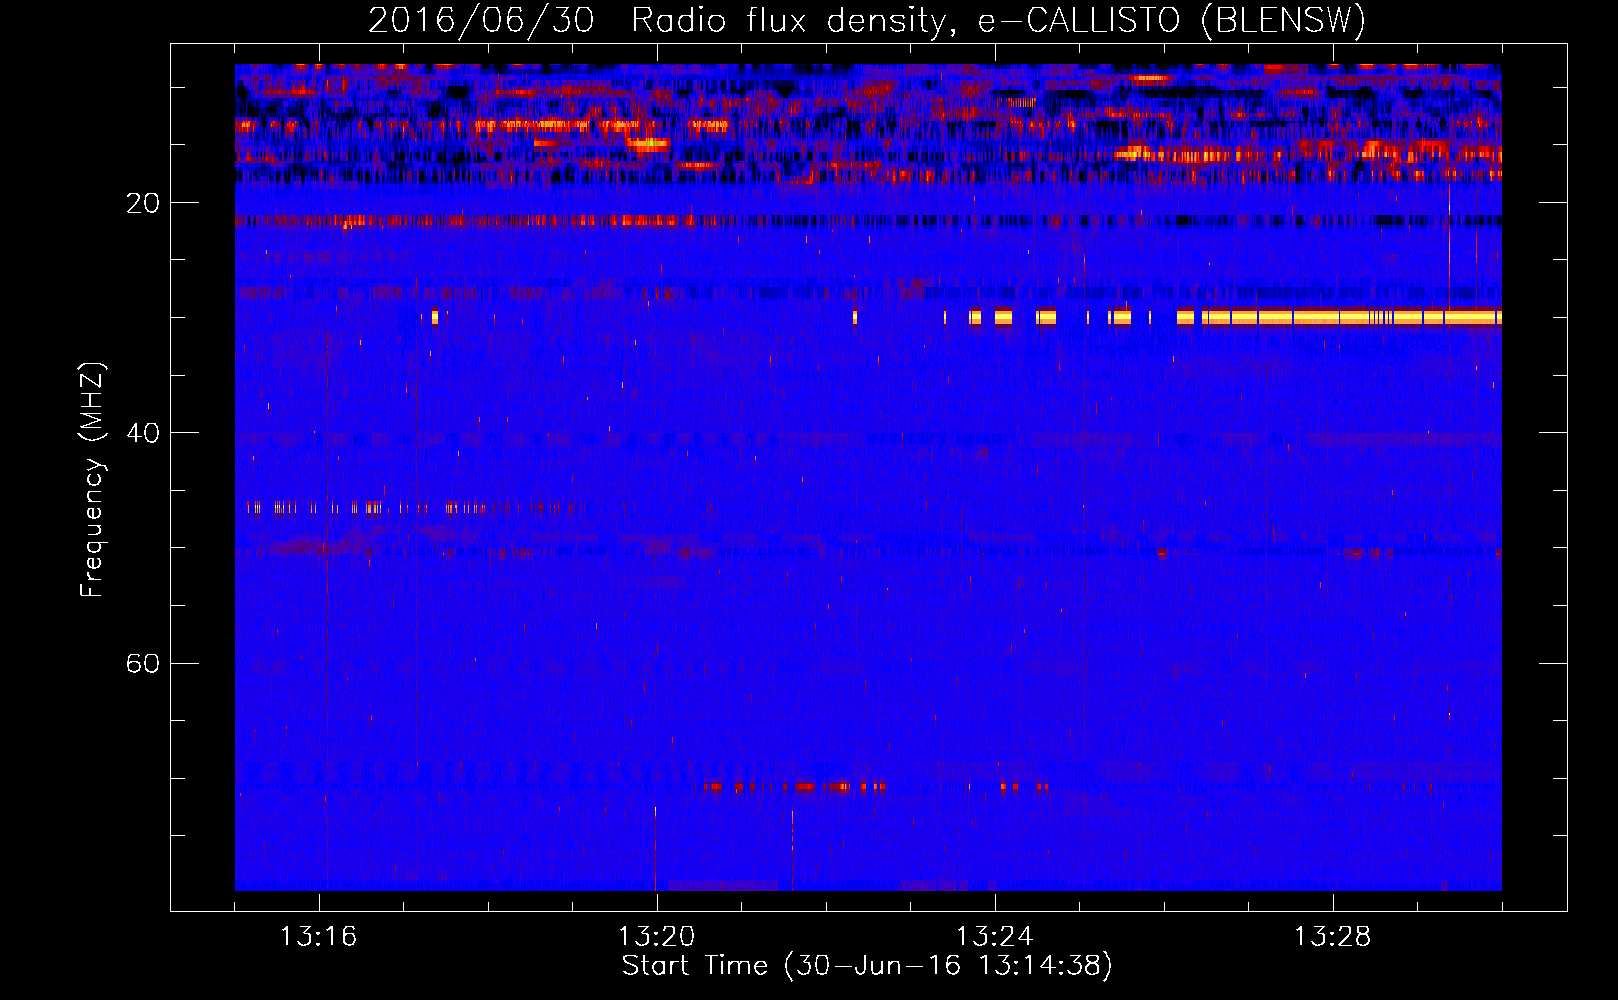Click the "Frequency (MHZ)" axis label

92,480
